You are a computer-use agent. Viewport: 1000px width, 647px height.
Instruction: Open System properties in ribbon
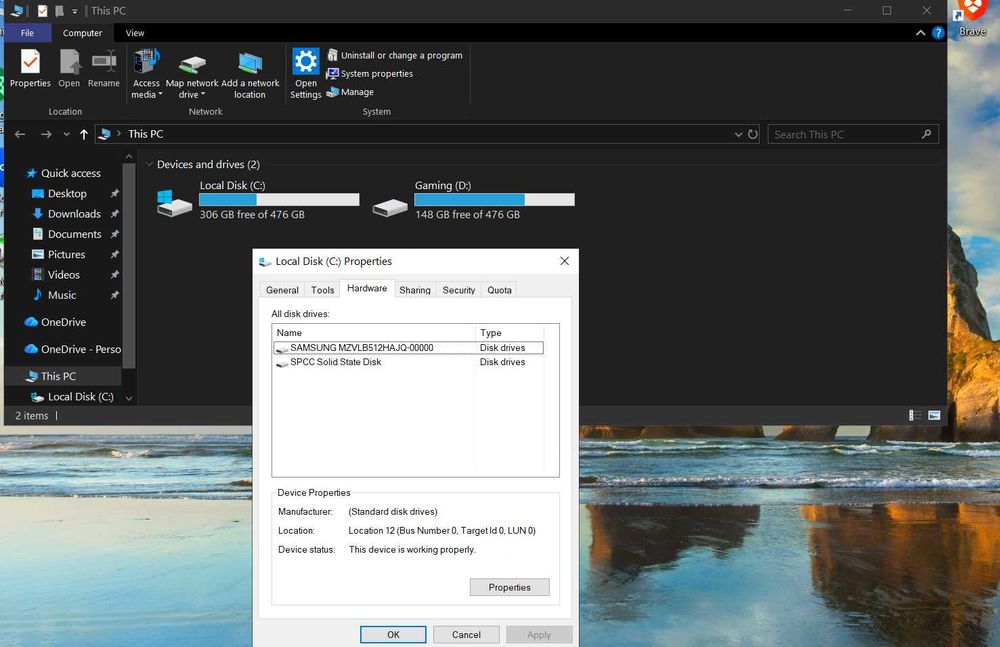click(x=375, y=74)
